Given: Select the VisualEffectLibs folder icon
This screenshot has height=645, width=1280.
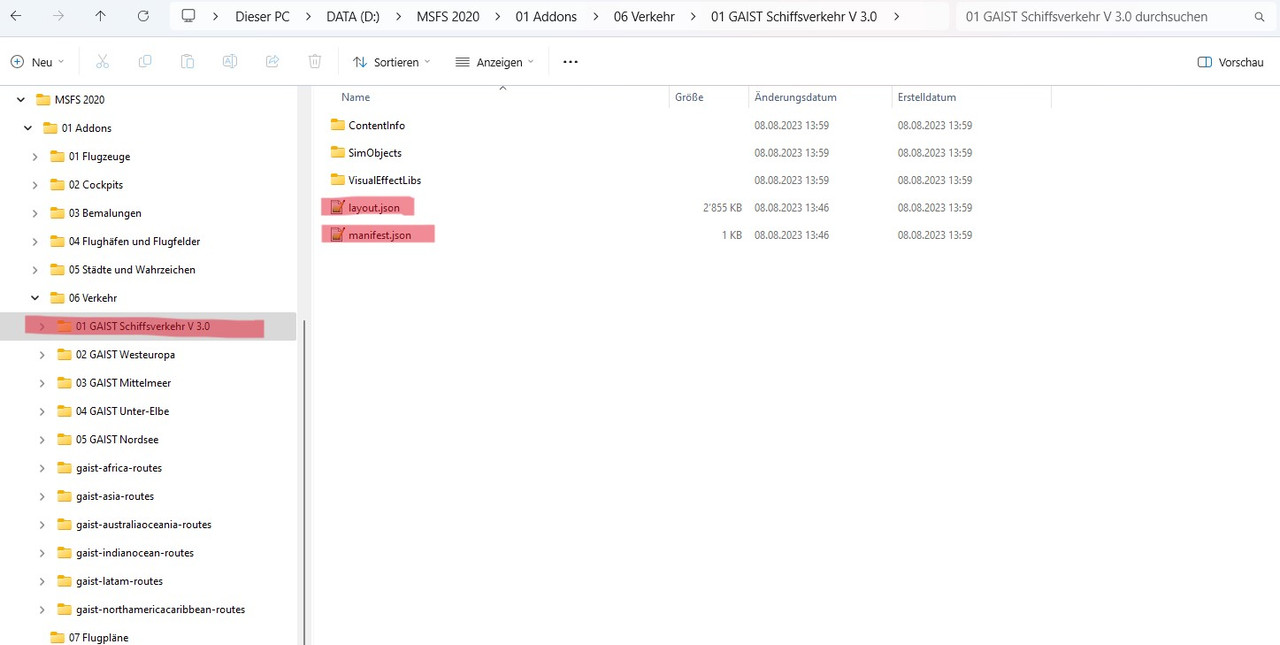Looking at the screenshot, I should click(337, 180).
